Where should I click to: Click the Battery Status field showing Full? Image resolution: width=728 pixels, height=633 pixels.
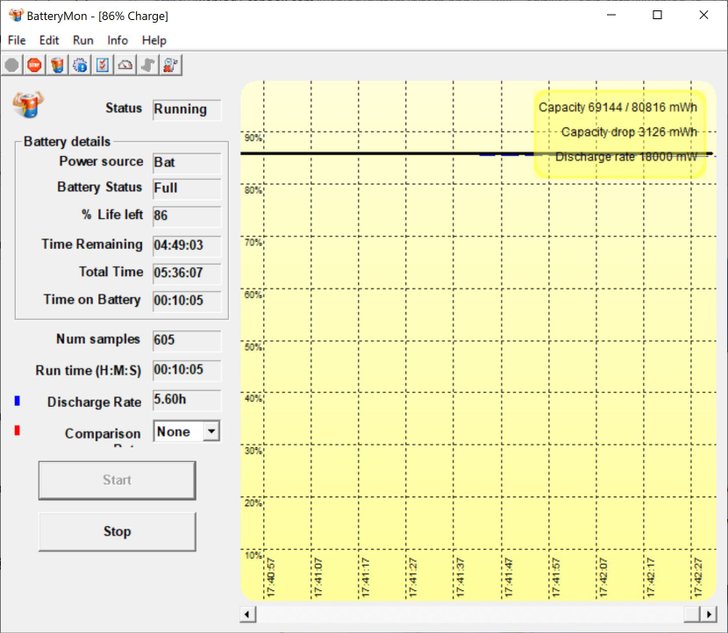click(x=187, y=189)
